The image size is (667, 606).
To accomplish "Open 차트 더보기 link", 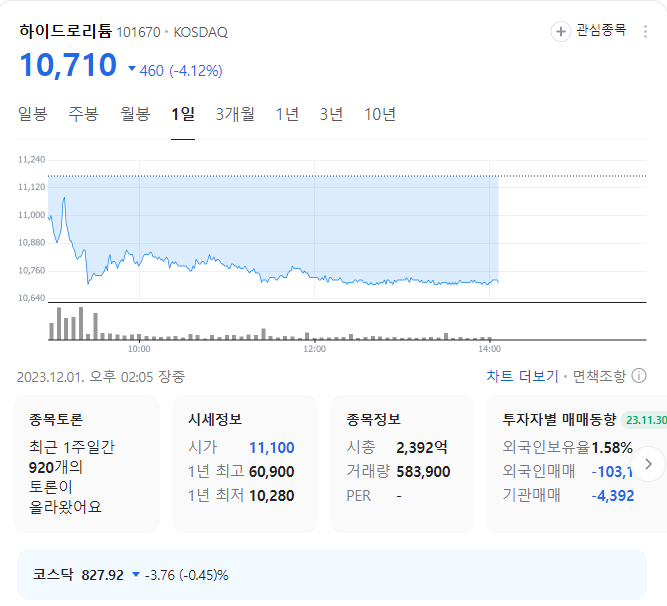I will pyautogui.click(x=522, y=376).
